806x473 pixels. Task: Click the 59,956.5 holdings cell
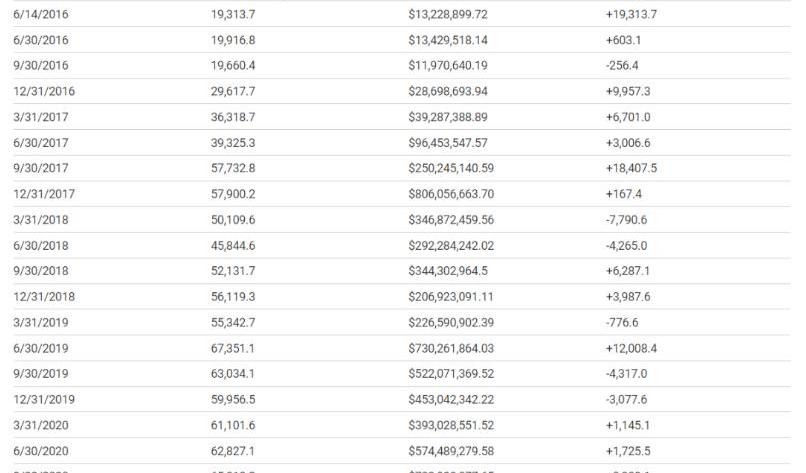(233, 399)
